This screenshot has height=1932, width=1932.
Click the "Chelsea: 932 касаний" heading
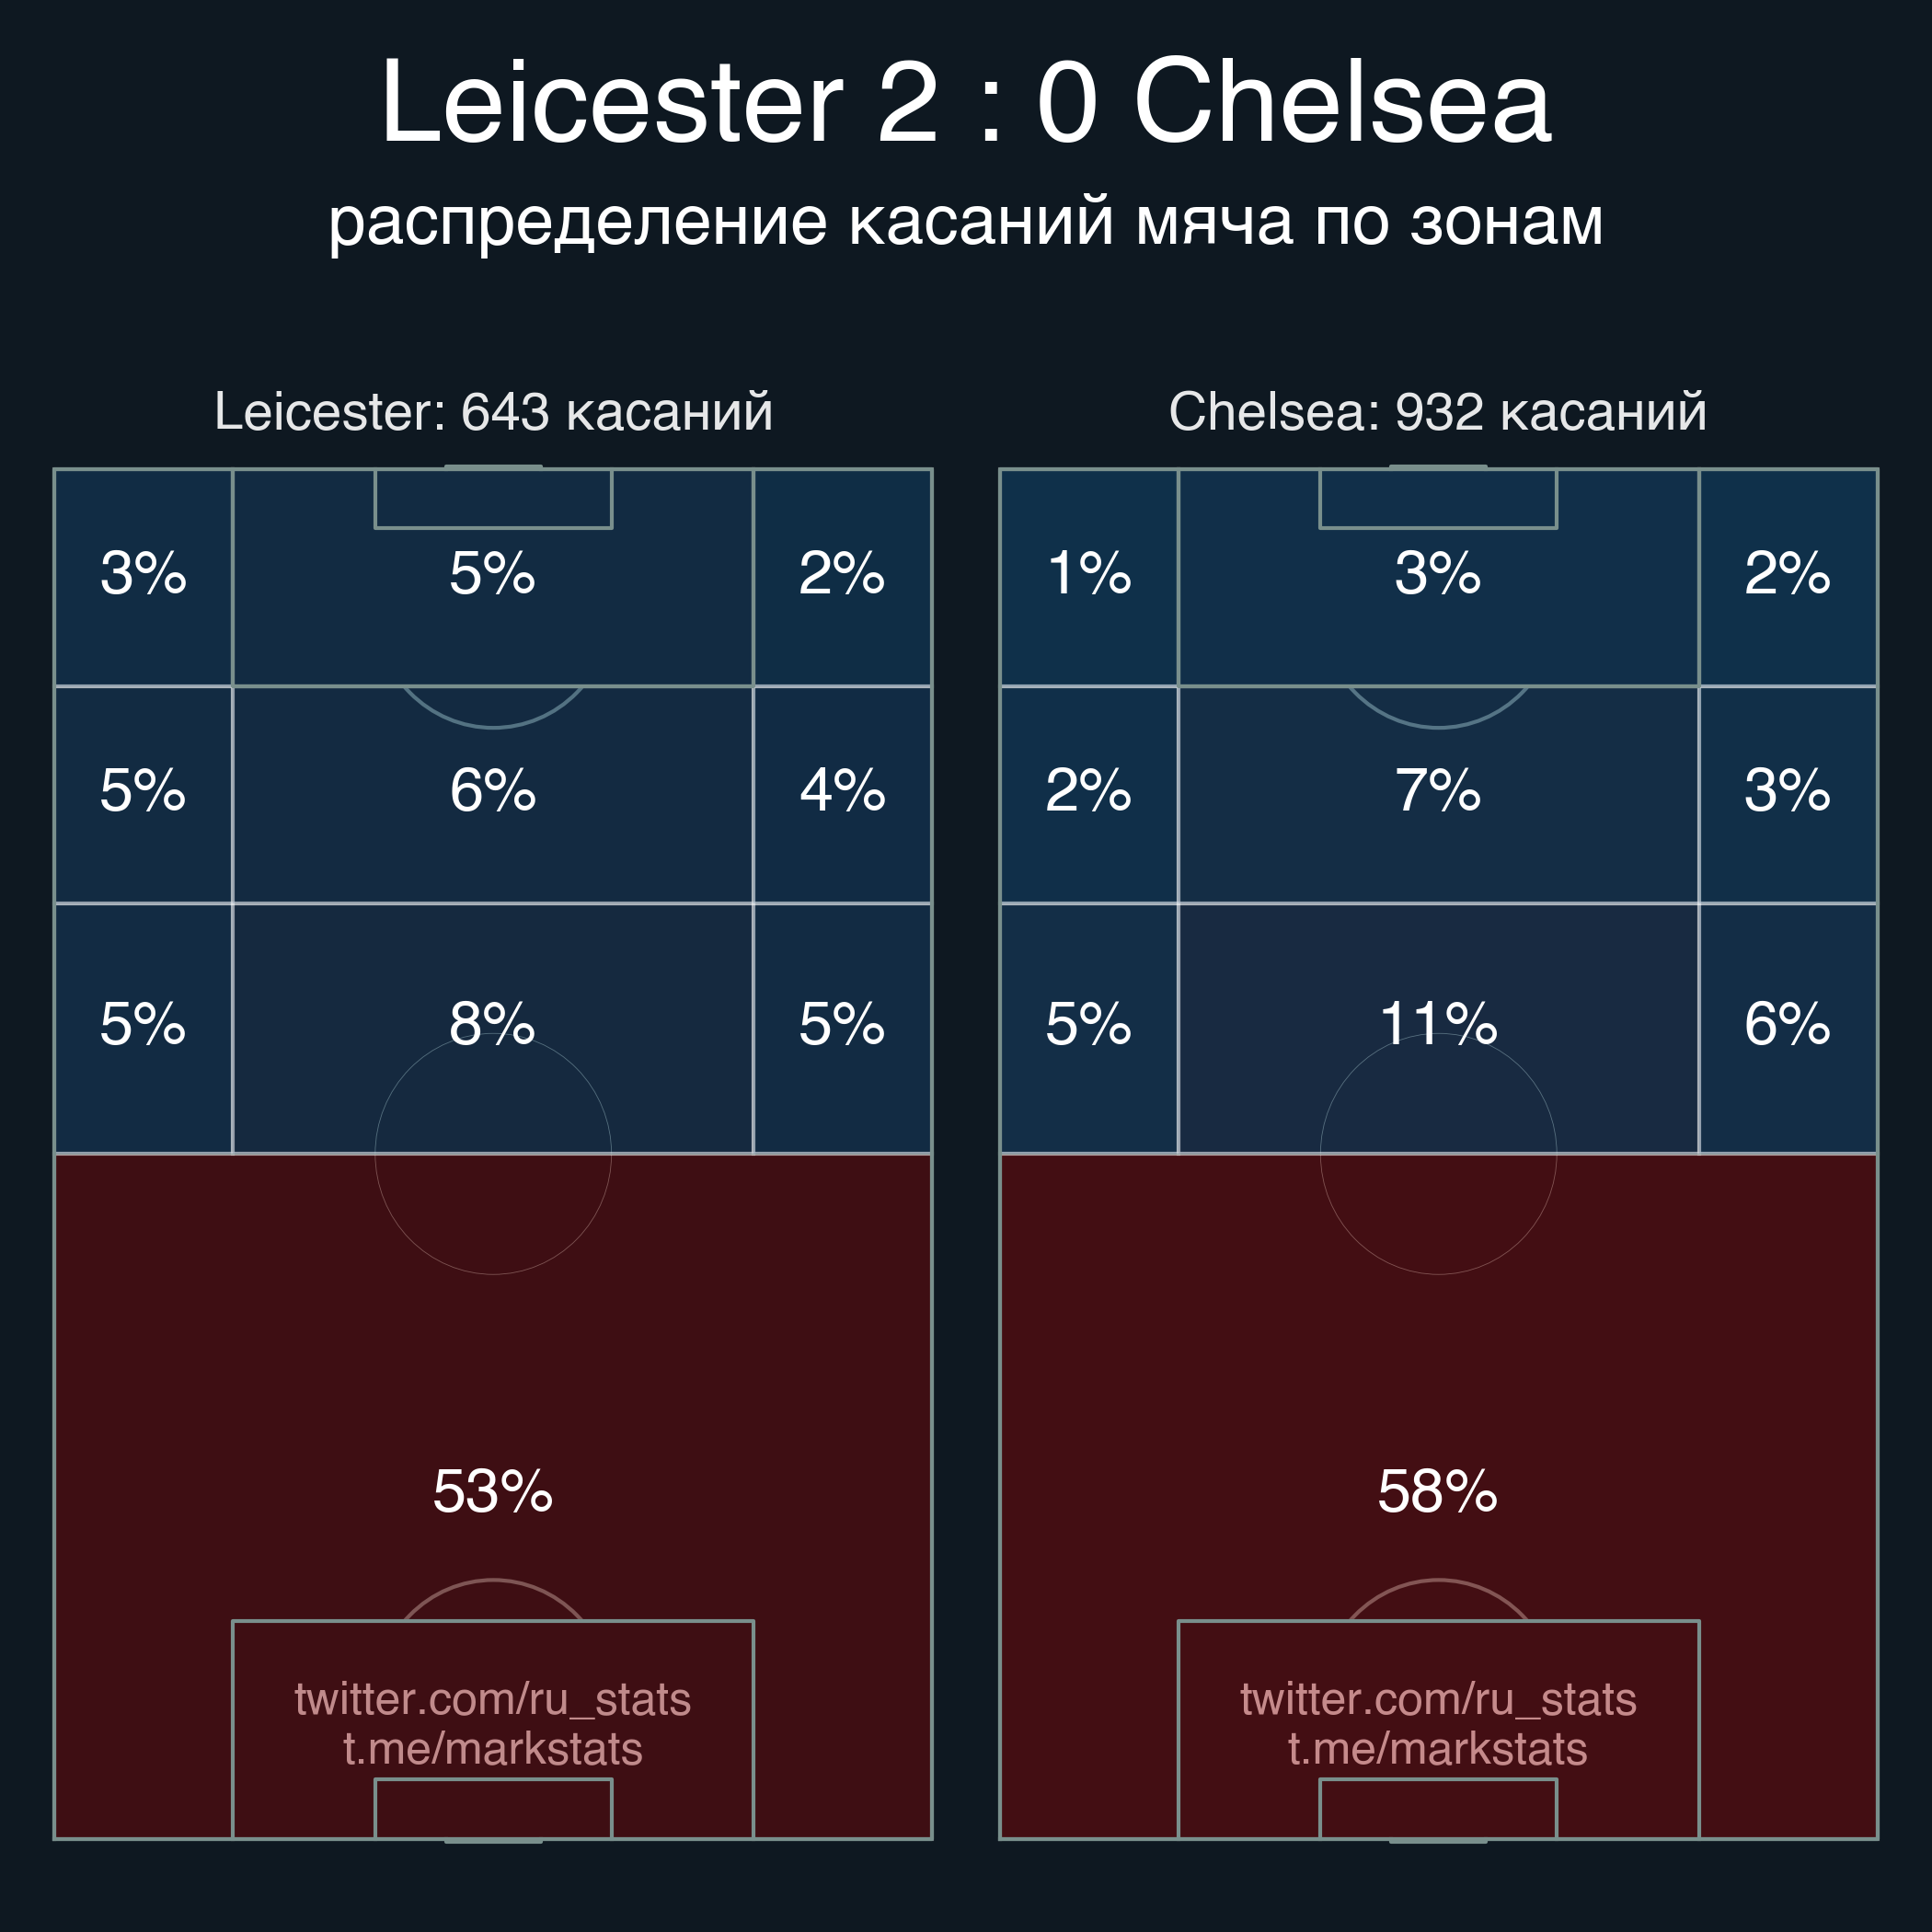click(1438, 412)
